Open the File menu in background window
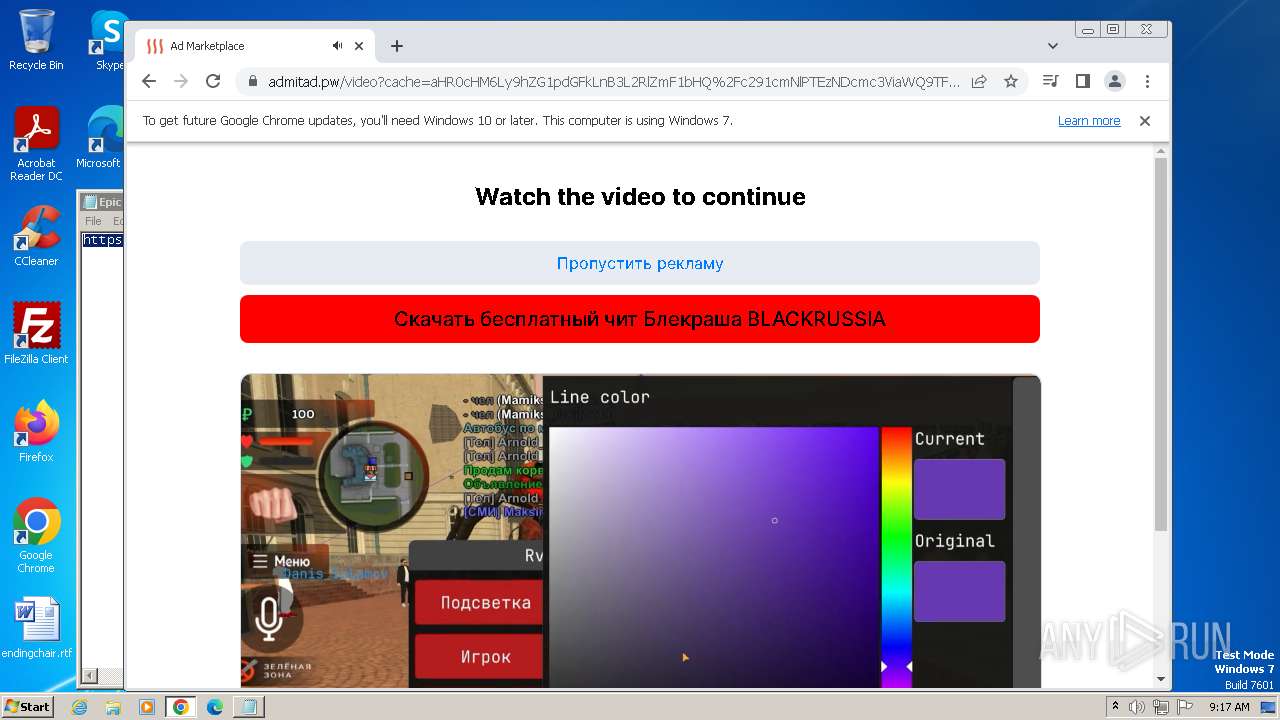 tap(93, 221)
